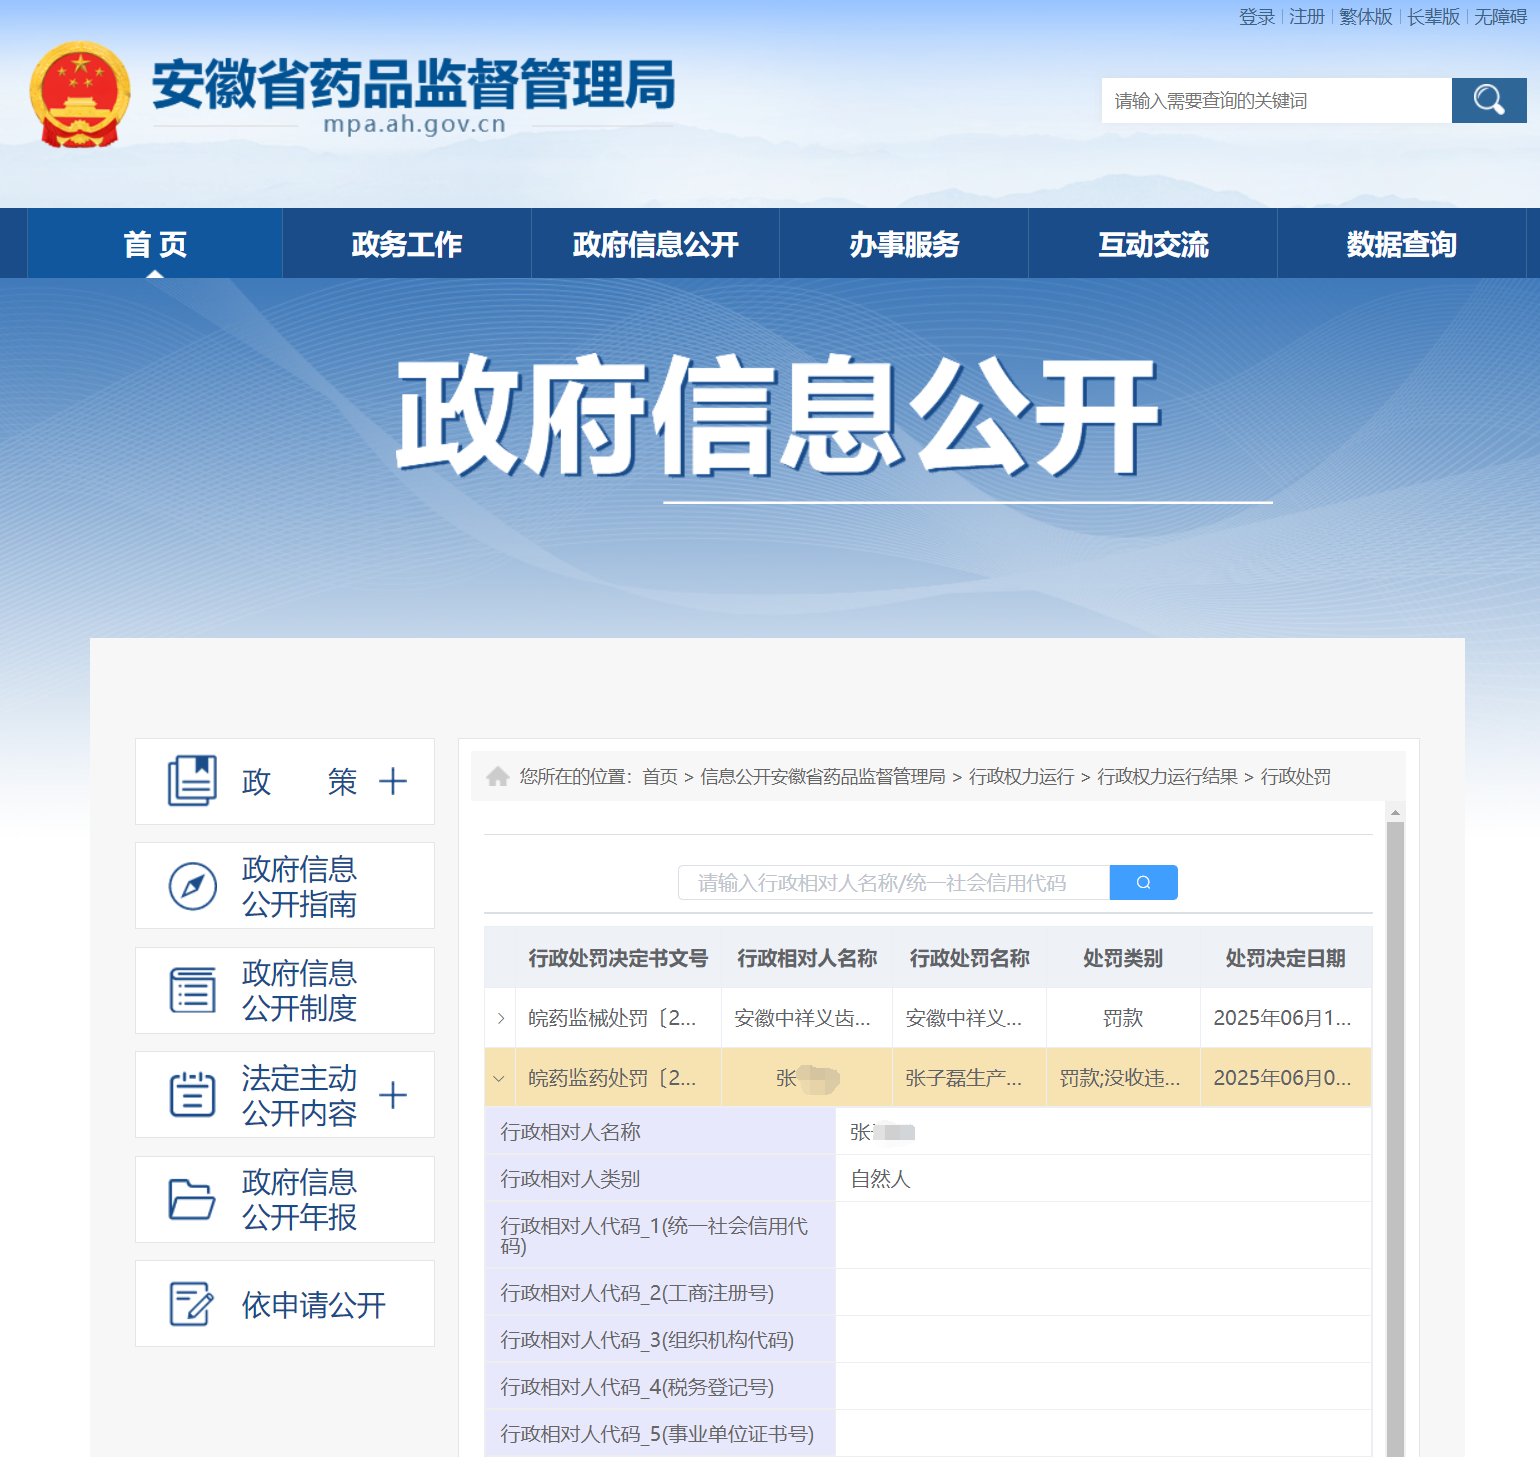Click the 行政处罚决定书文号 column header

(x=618, y=958)
